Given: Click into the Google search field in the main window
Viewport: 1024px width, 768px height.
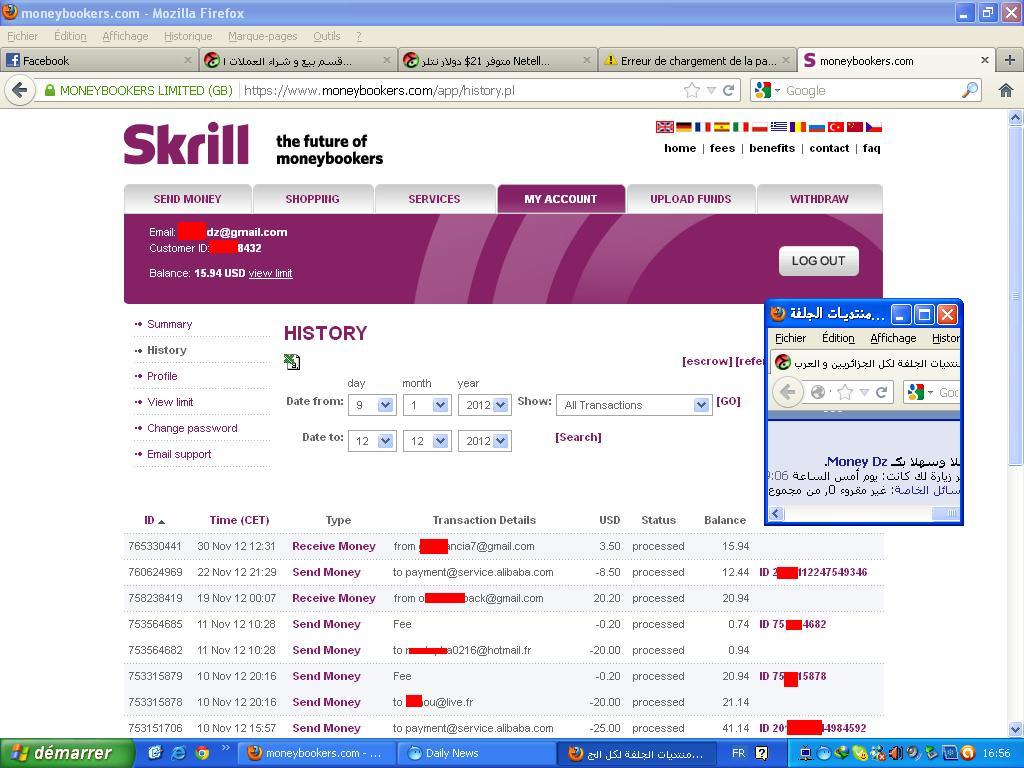Looking at the screenshot, I should click(872, 91).
